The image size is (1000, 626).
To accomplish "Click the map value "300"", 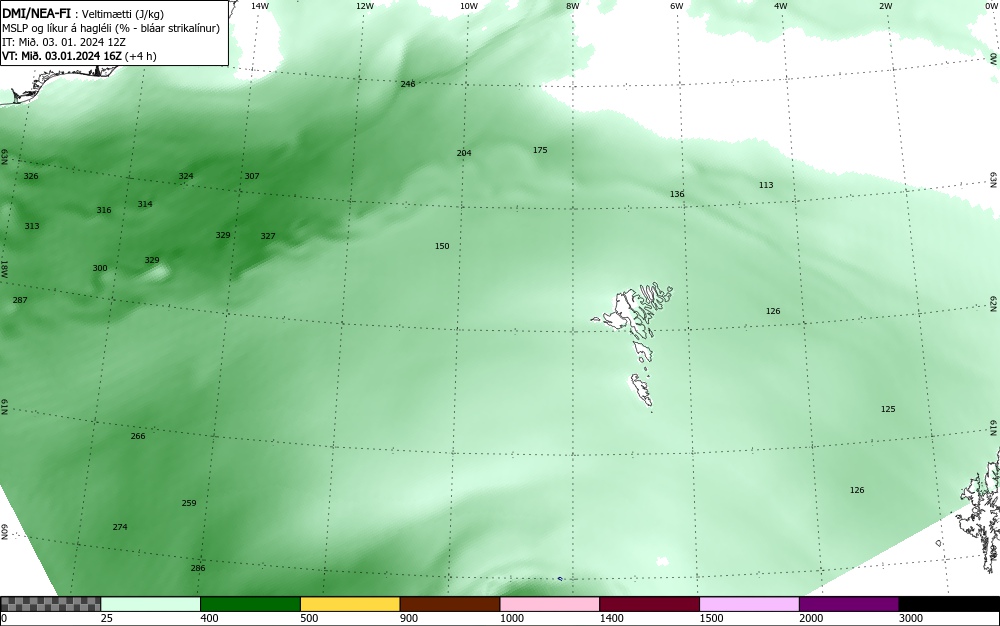I will [x=99, y=268].
